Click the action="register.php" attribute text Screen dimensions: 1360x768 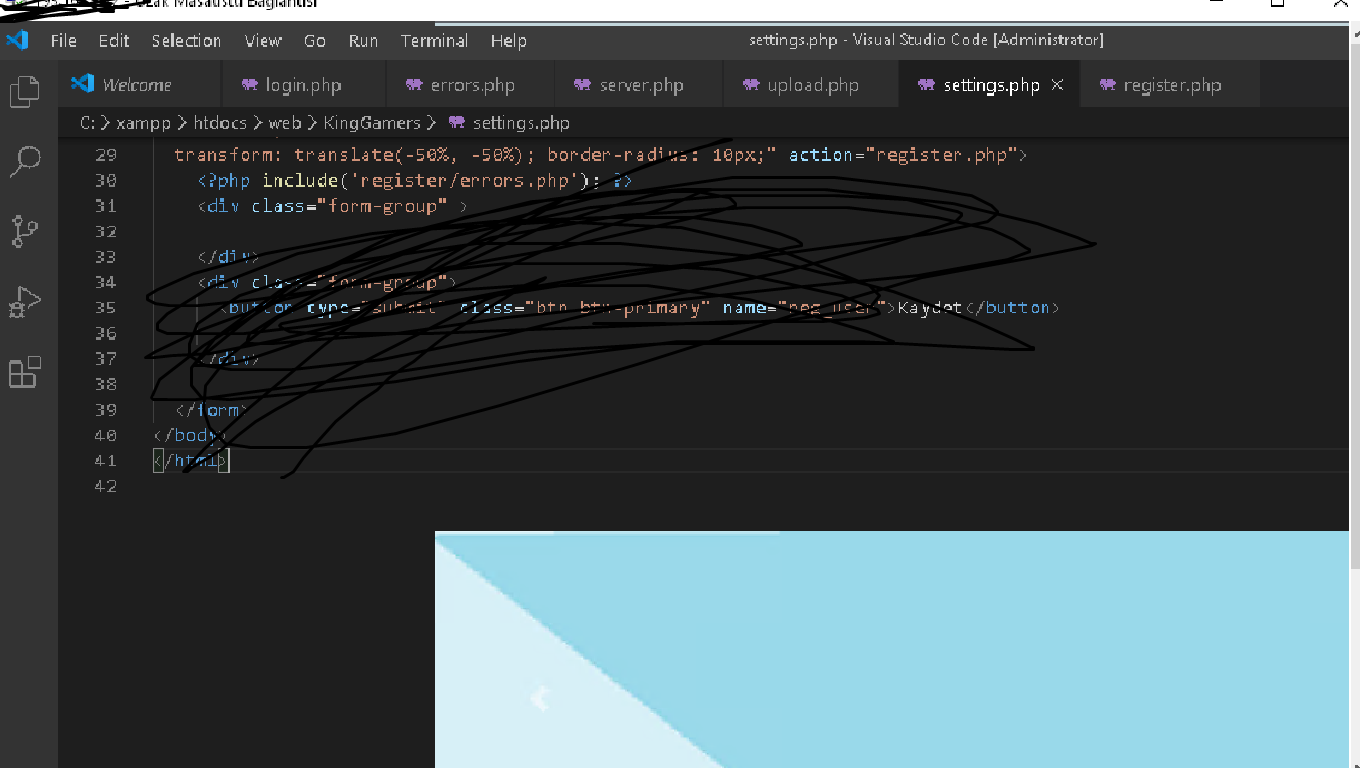point(903,155)
